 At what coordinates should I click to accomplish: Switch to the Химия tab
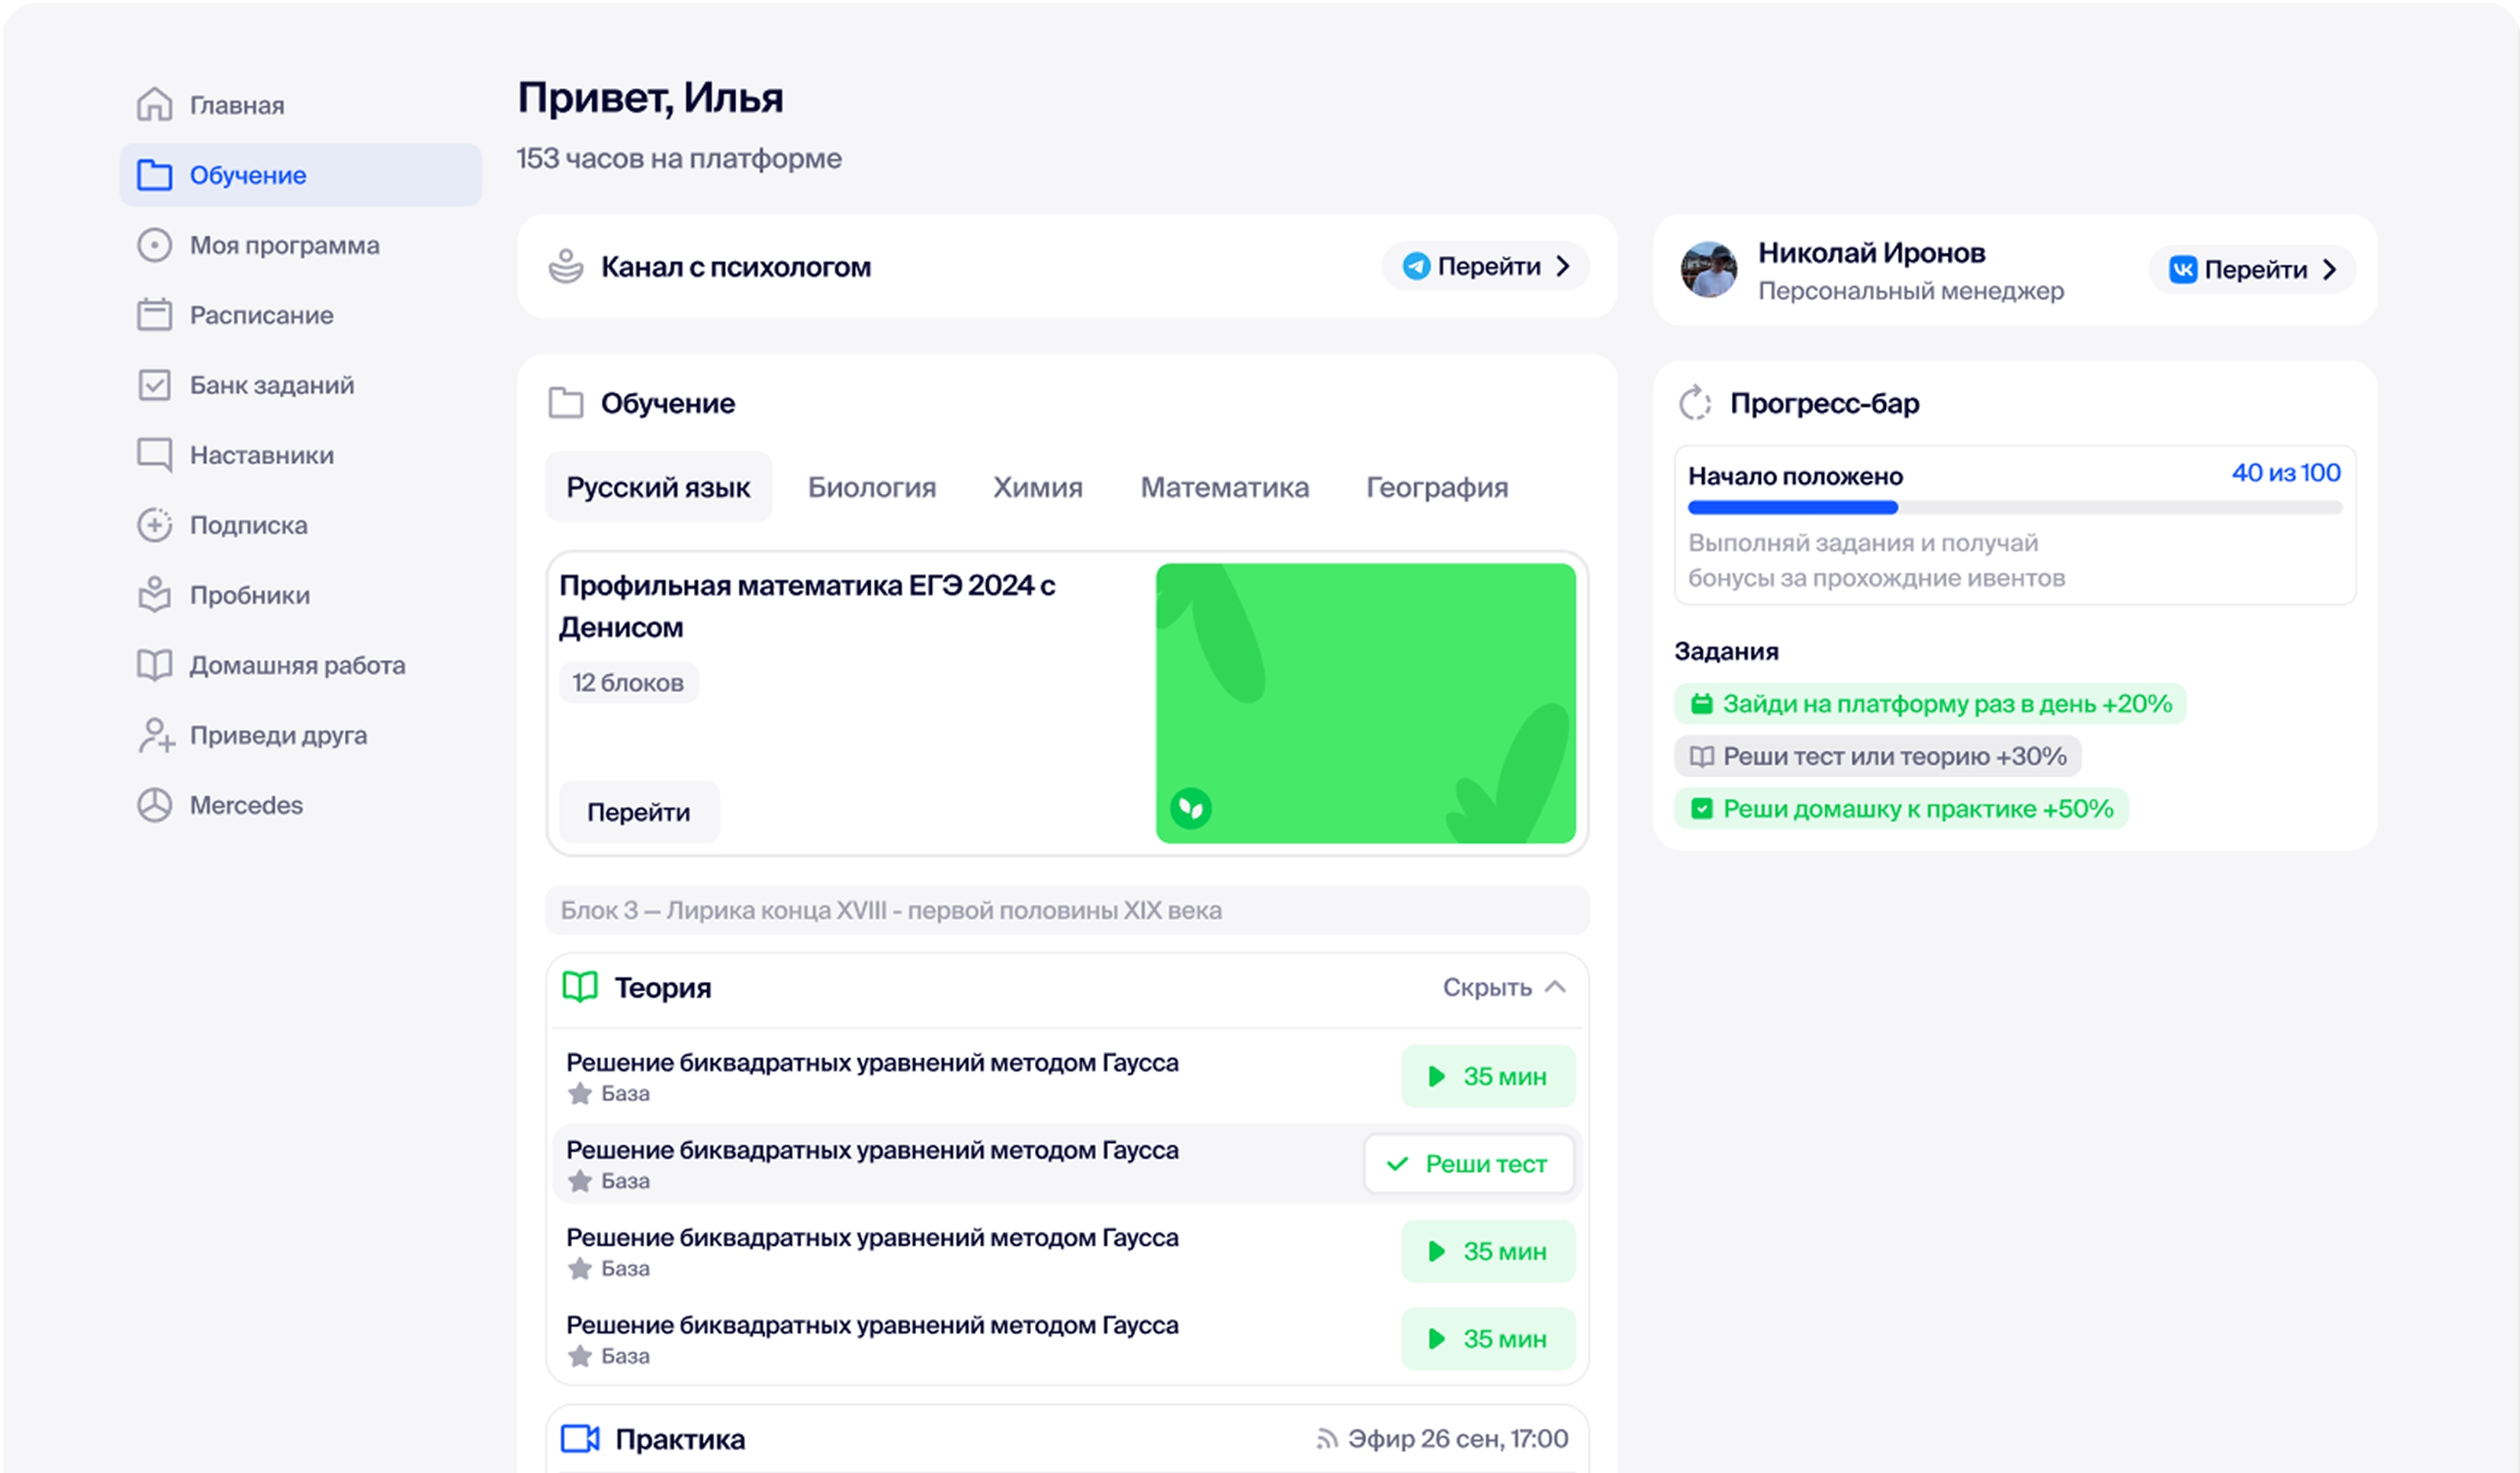[1038, 487]
